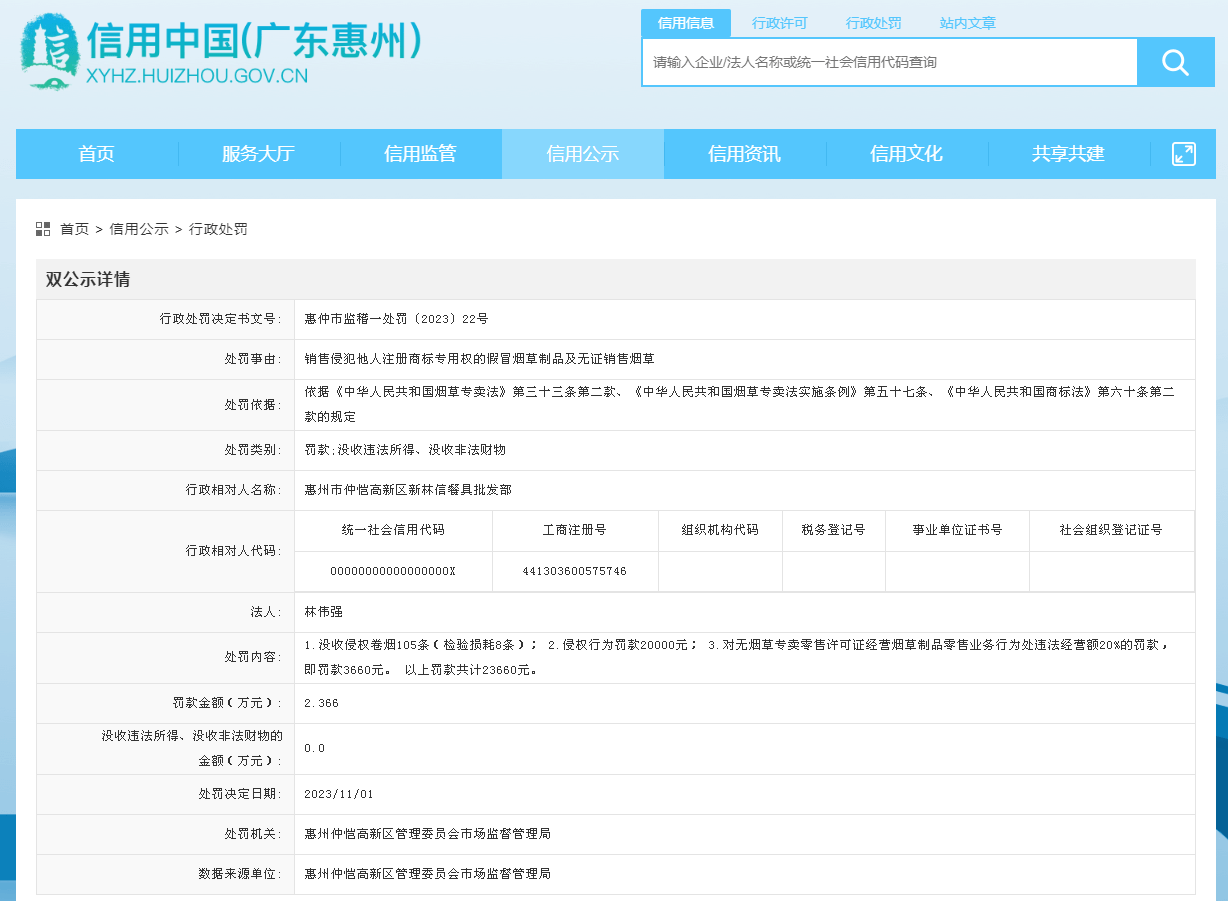Click the 信用公示 breadcrumb link

click(139, 229)
